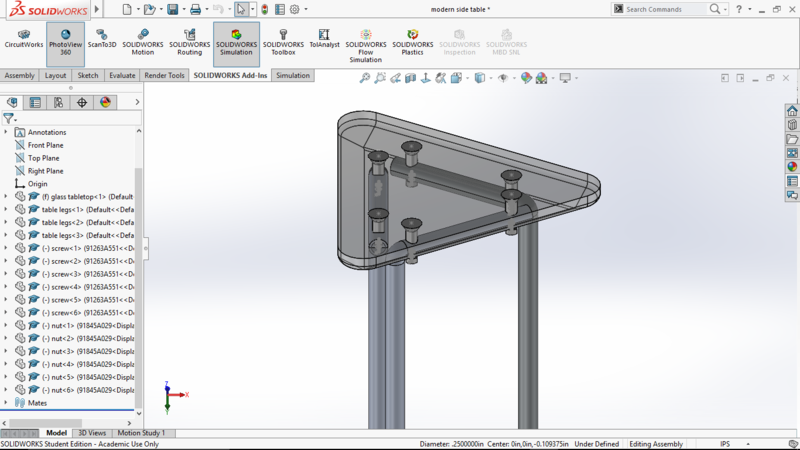Start TolAnalyst add-in

[x=324, y=39]
